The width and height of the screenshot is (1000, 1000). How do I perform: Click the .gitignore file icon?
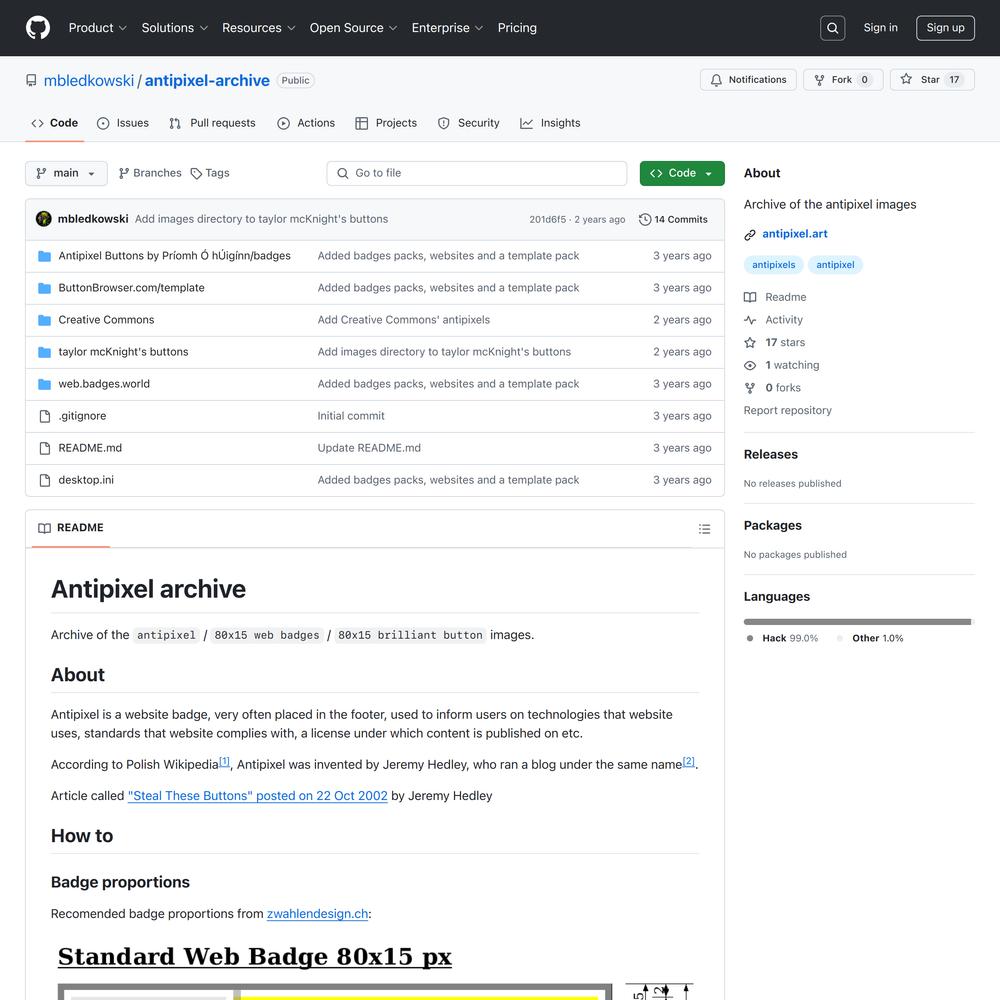(45, 416)
